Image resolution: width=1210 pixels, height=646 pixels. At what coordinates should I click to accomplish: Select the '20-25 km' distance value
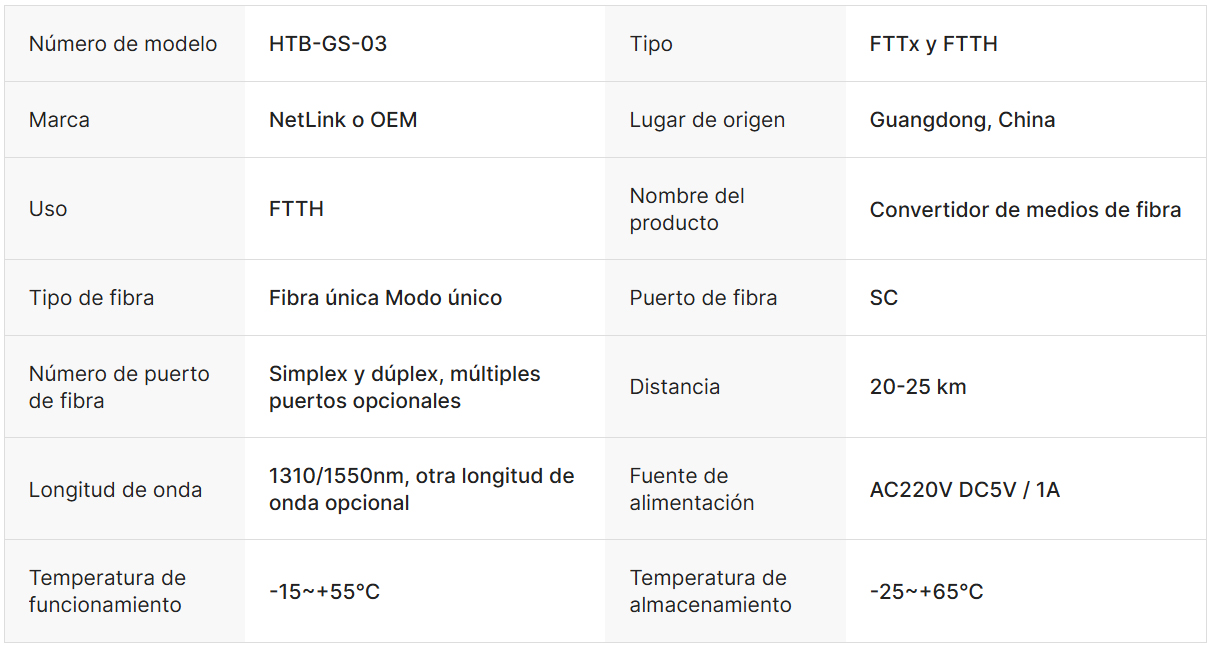(918, 387)
